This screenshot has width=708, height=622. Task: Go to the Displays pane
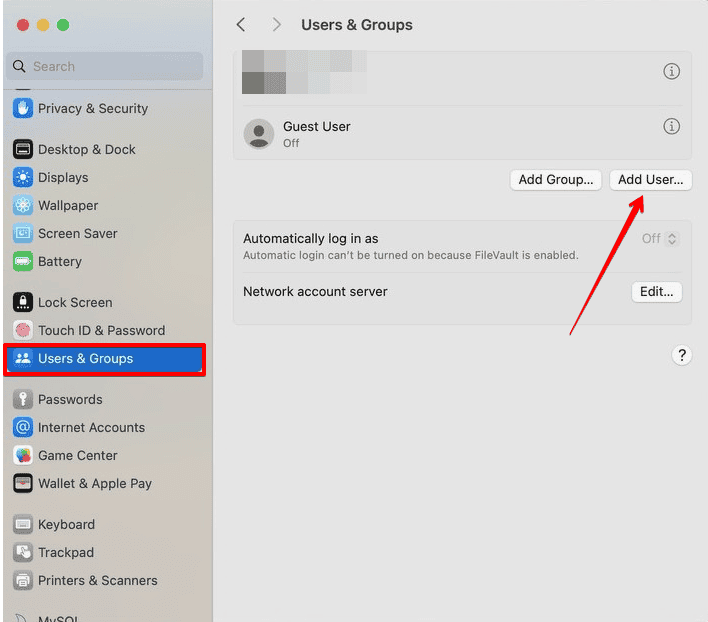63,177
